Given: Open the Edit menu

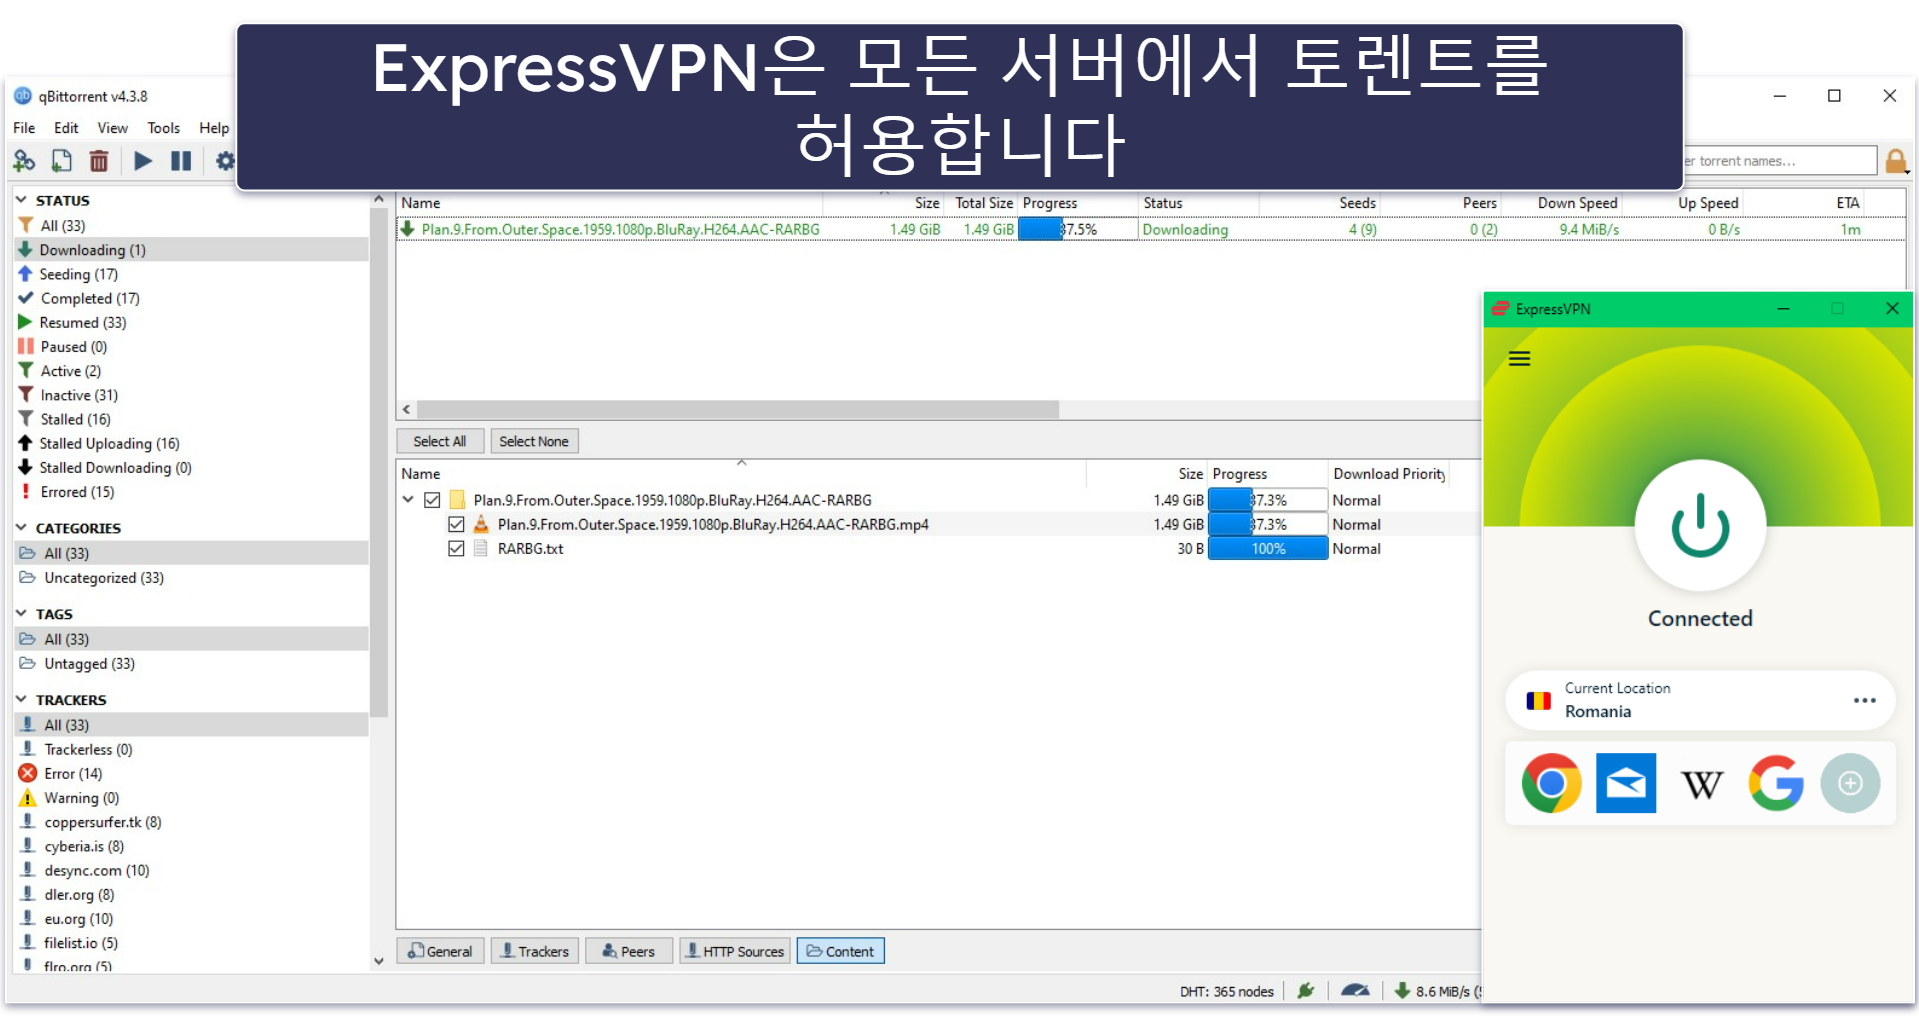Looking at the screenshot, I should click(66, 128).
